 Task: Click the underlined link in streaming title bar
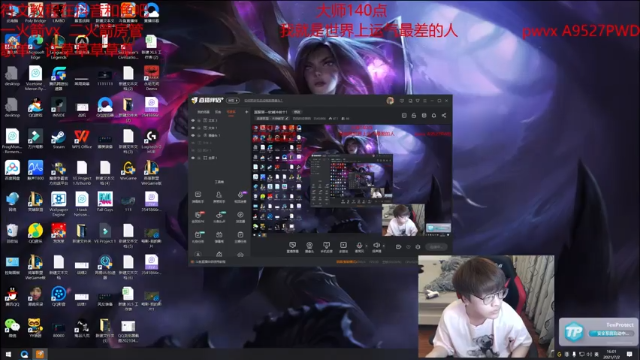(x=263, y=100)
